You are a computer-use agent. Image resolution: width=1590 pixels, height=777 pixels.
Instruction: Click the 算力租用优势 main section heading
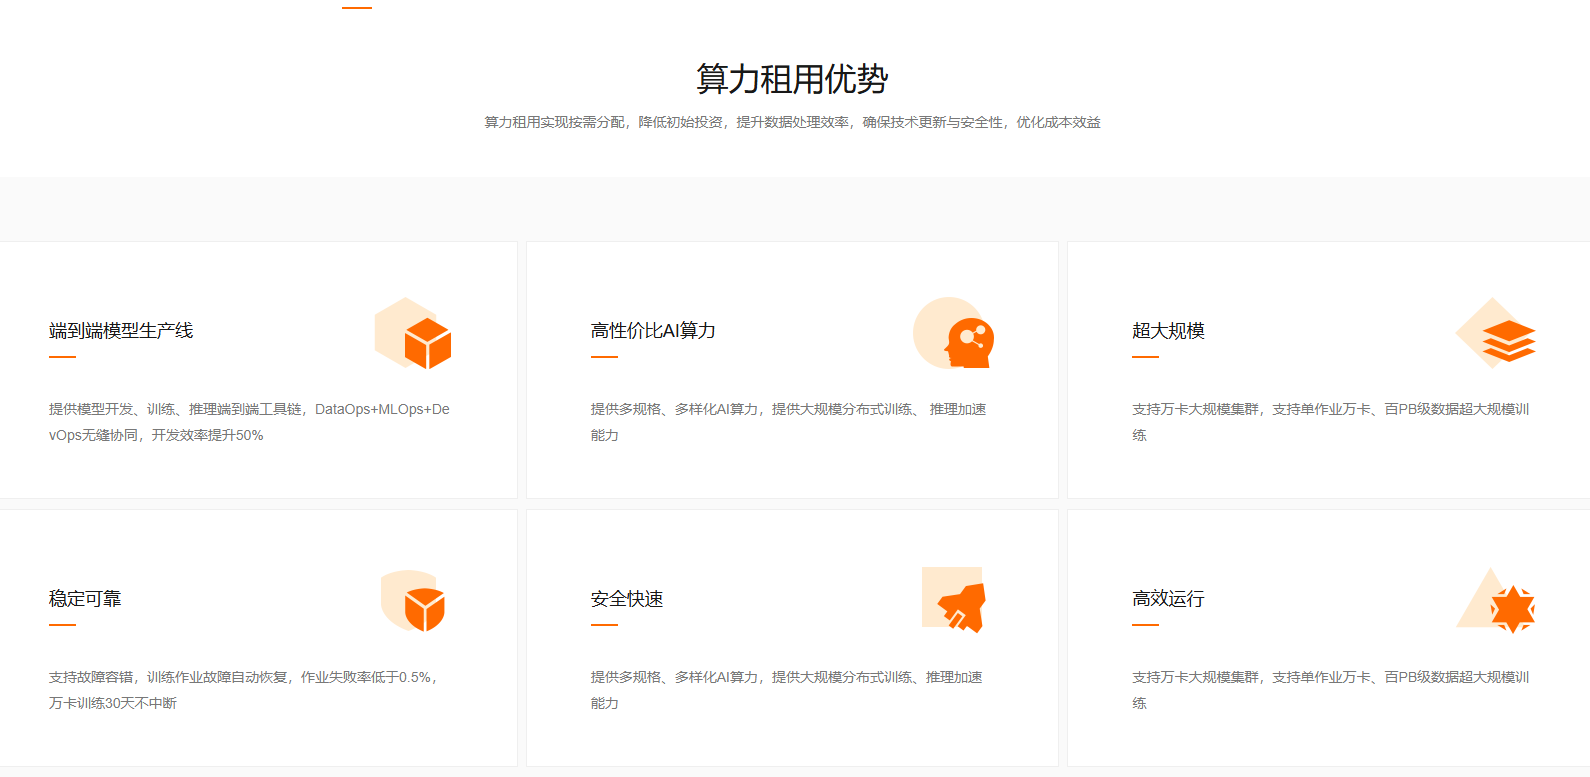[x=792, y=79]
